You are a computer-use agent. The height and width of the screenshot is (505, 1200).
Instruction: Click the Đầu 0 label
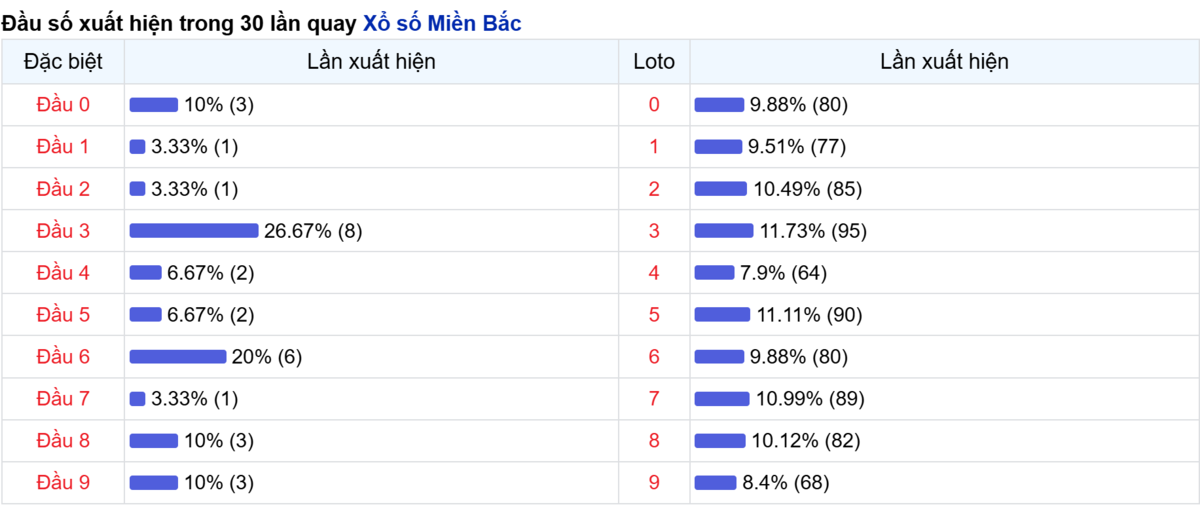[x=63, y=105]
